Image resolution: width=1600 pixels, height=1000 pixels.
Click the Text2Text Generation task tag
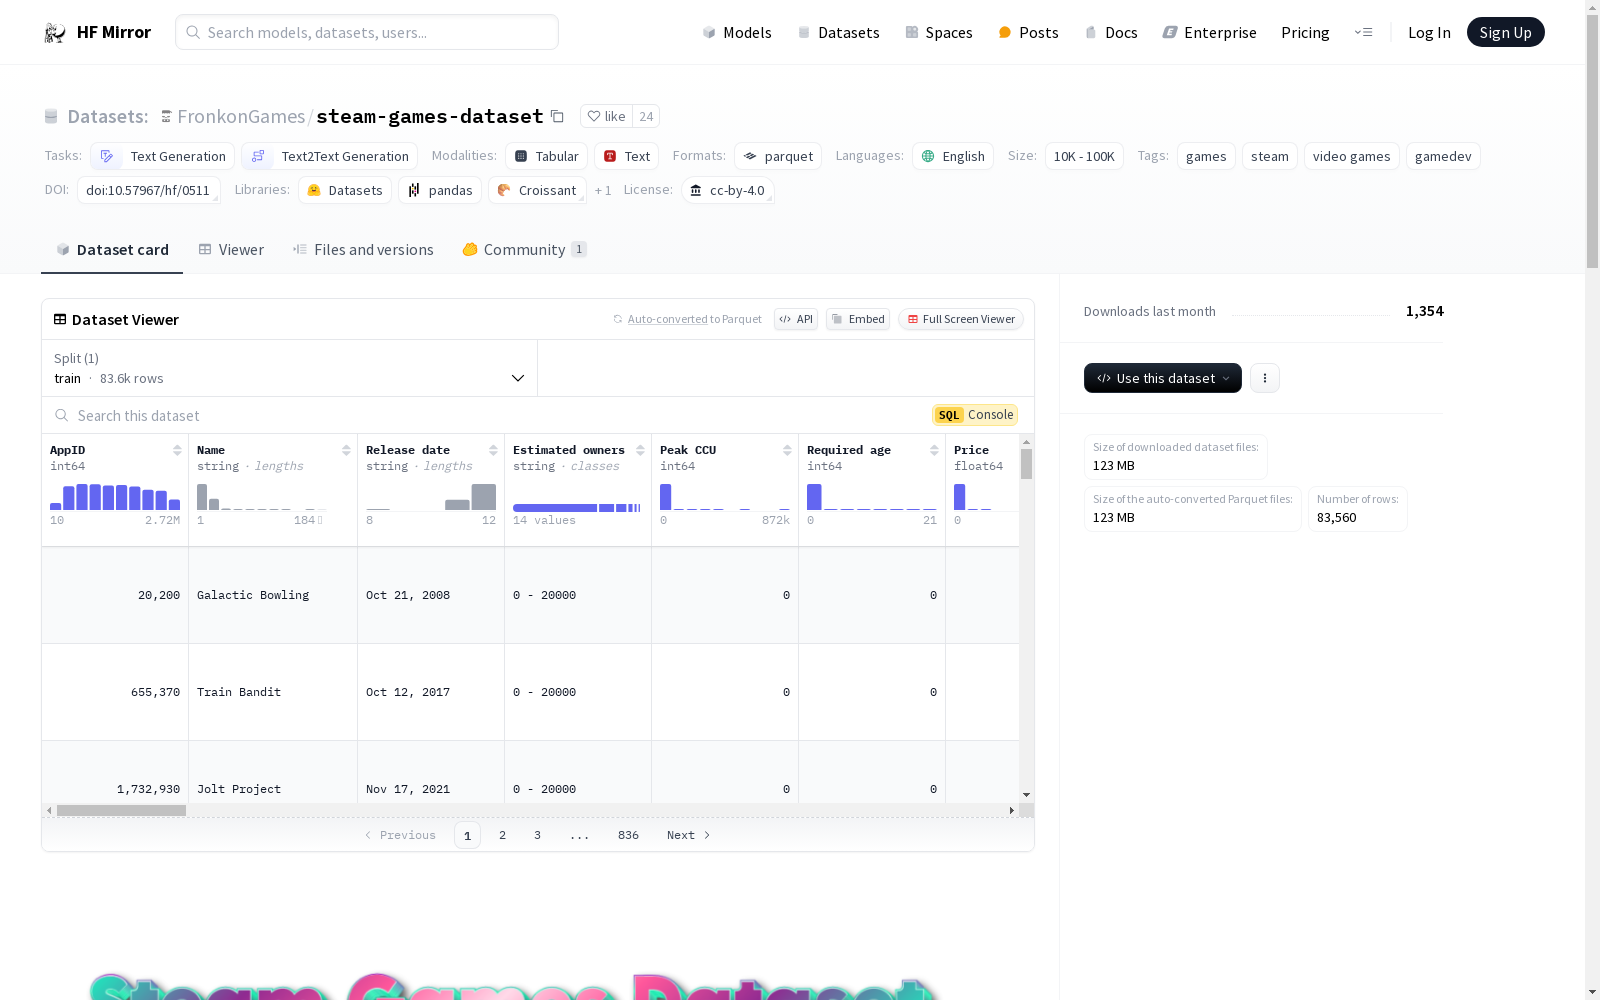330,156
